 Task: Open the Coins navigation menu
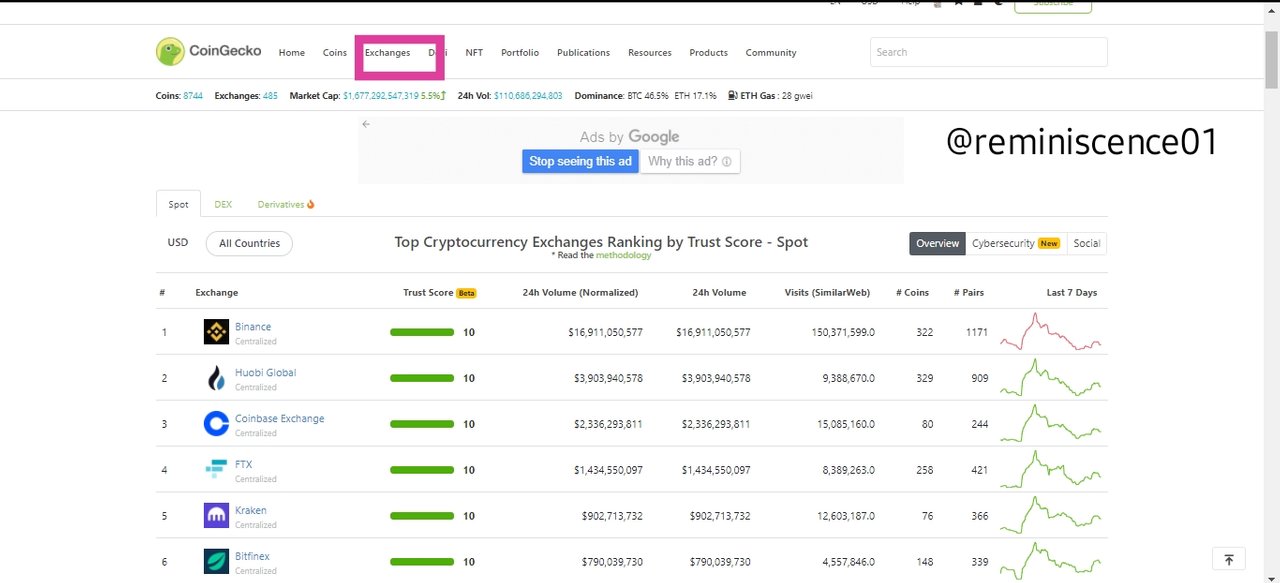point(335,53)
